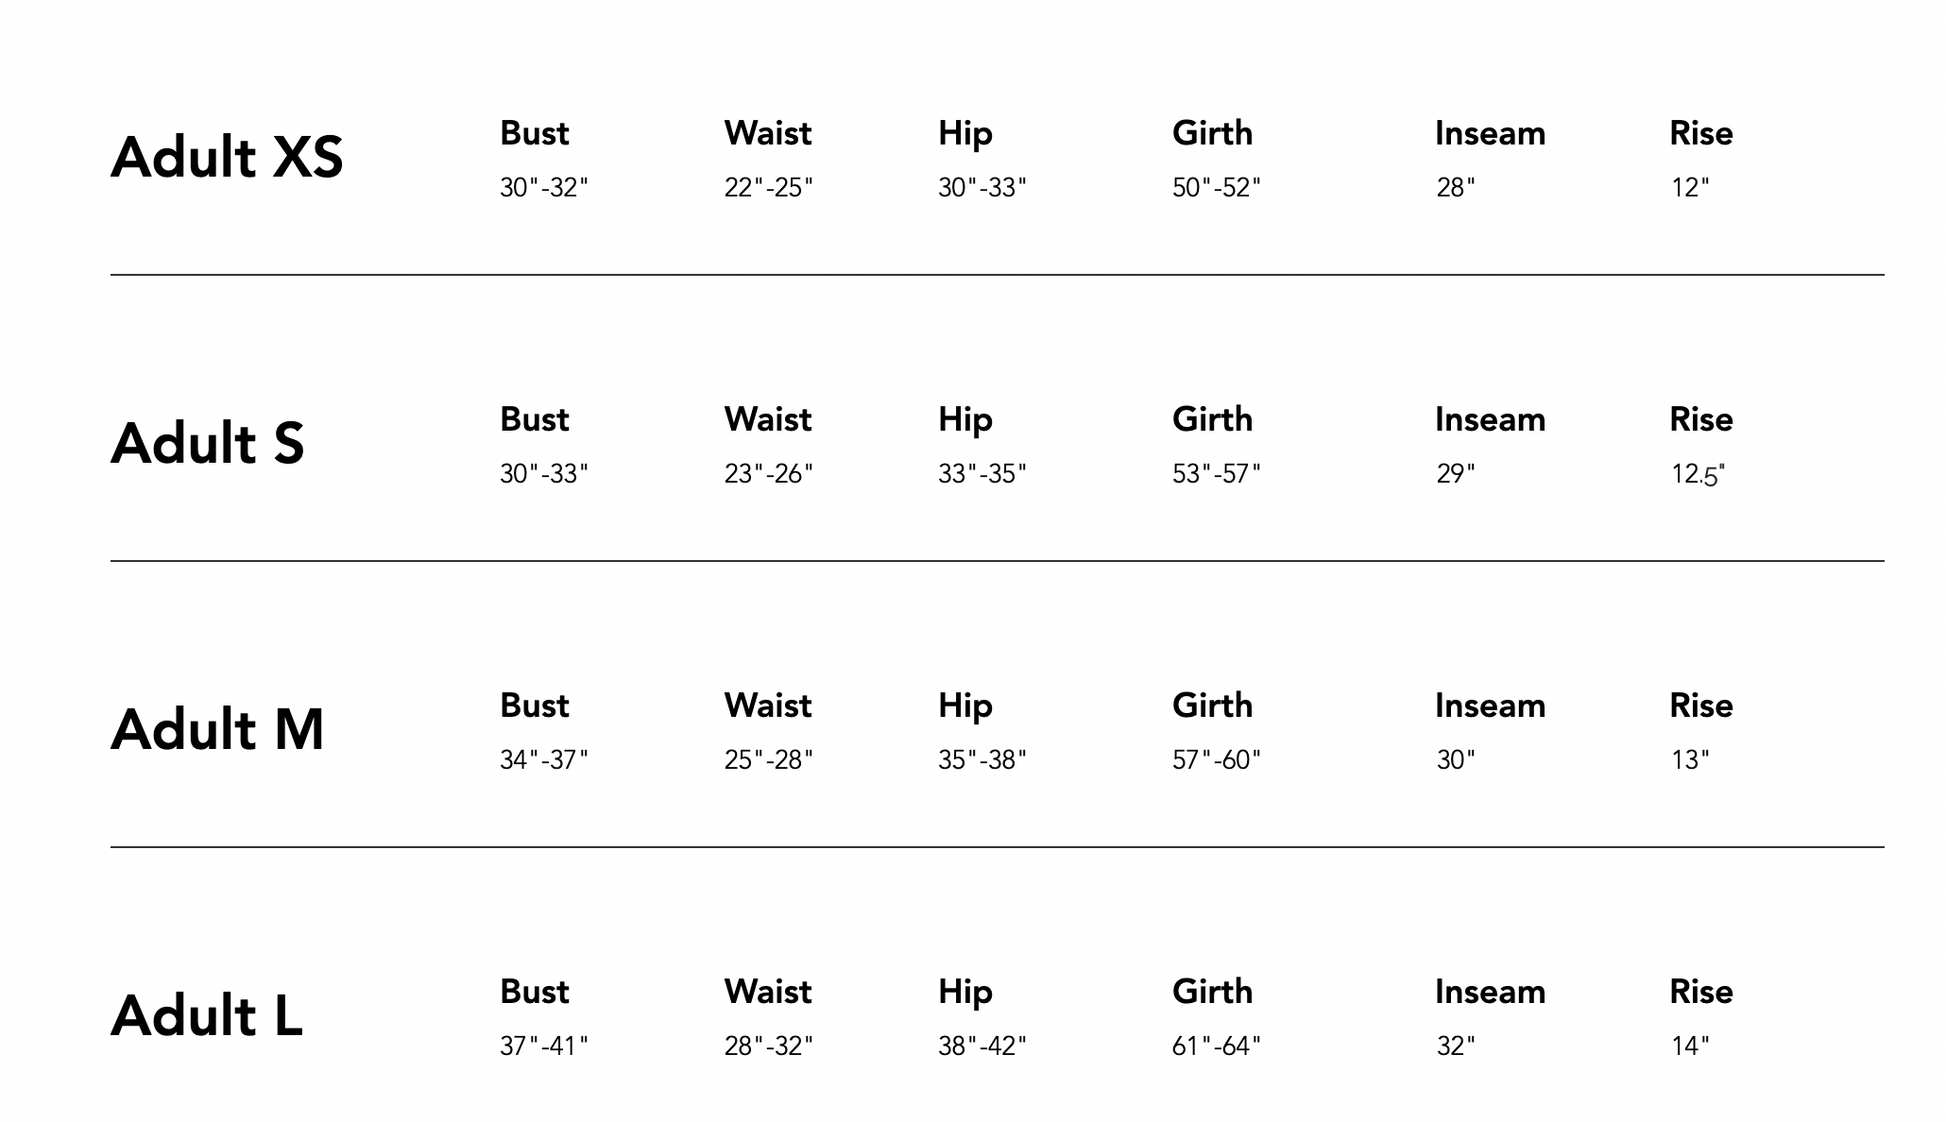This screenshot has height=1122, width=1946.
Task: Select the Adult L inseam value 32"
Action: (x=1455, y=1046)
